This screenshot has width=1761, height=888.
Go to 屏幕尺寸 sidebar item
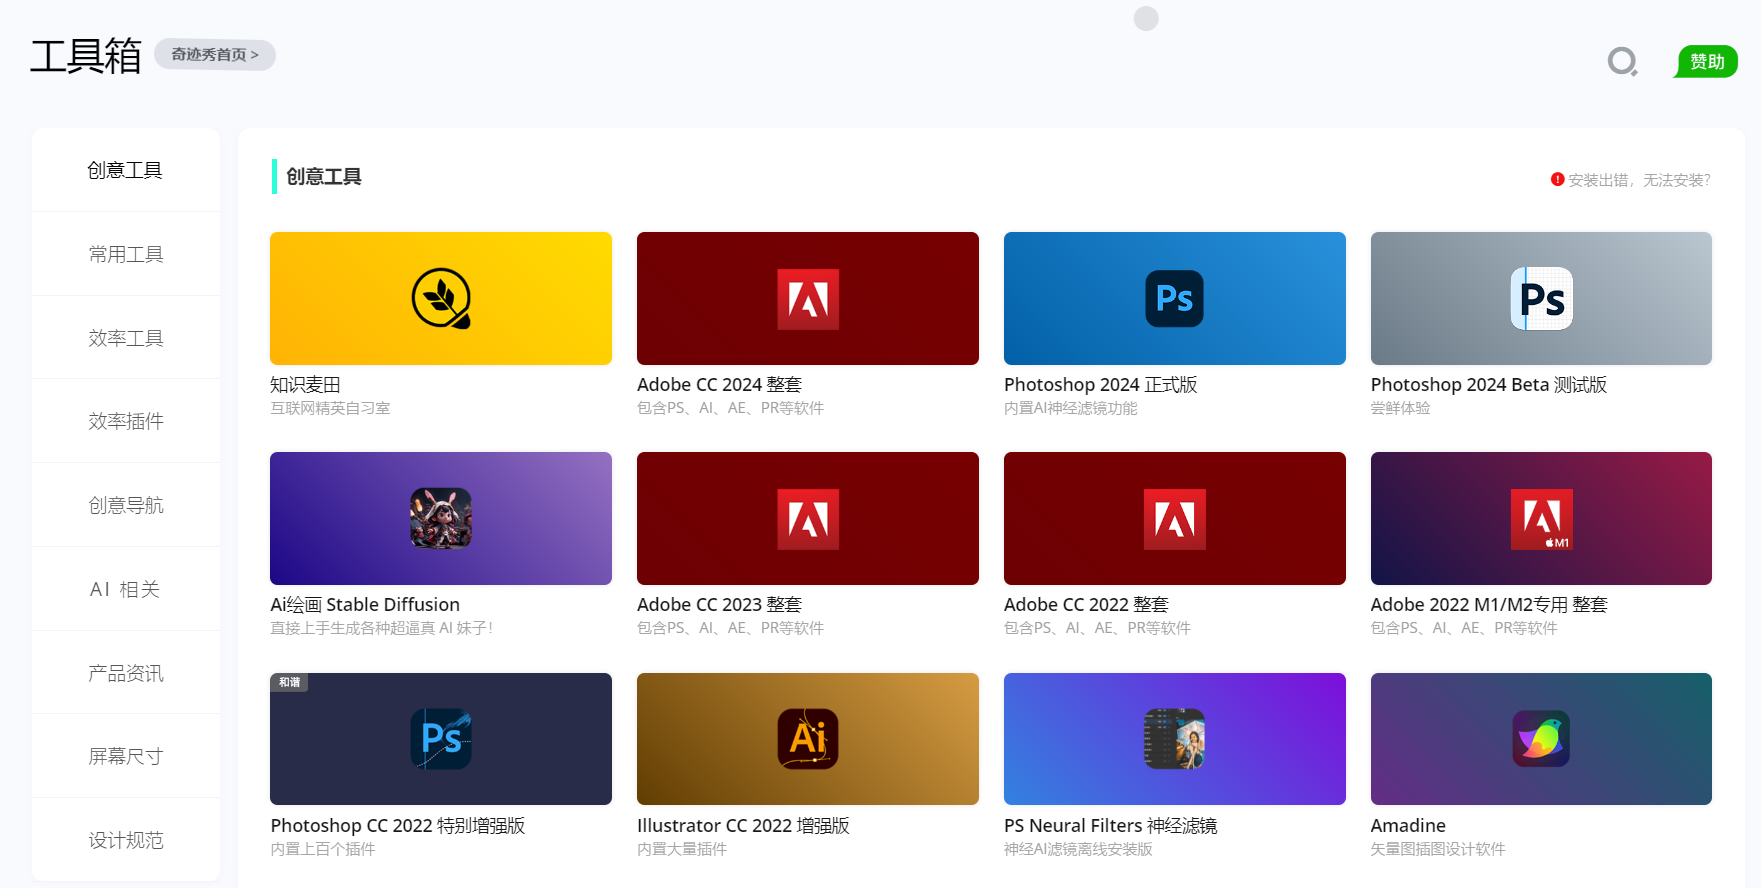click(125, 756)
